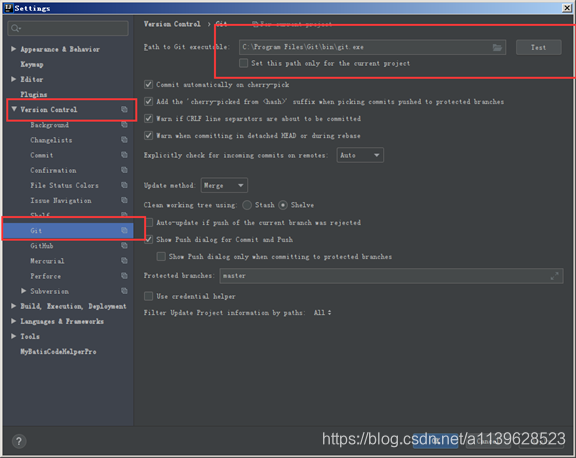Toggle 'Warn if CRLF line separators' checkbox
This screenshot has width=576, height=458.
pyautogui.click(x=148, y=118)
